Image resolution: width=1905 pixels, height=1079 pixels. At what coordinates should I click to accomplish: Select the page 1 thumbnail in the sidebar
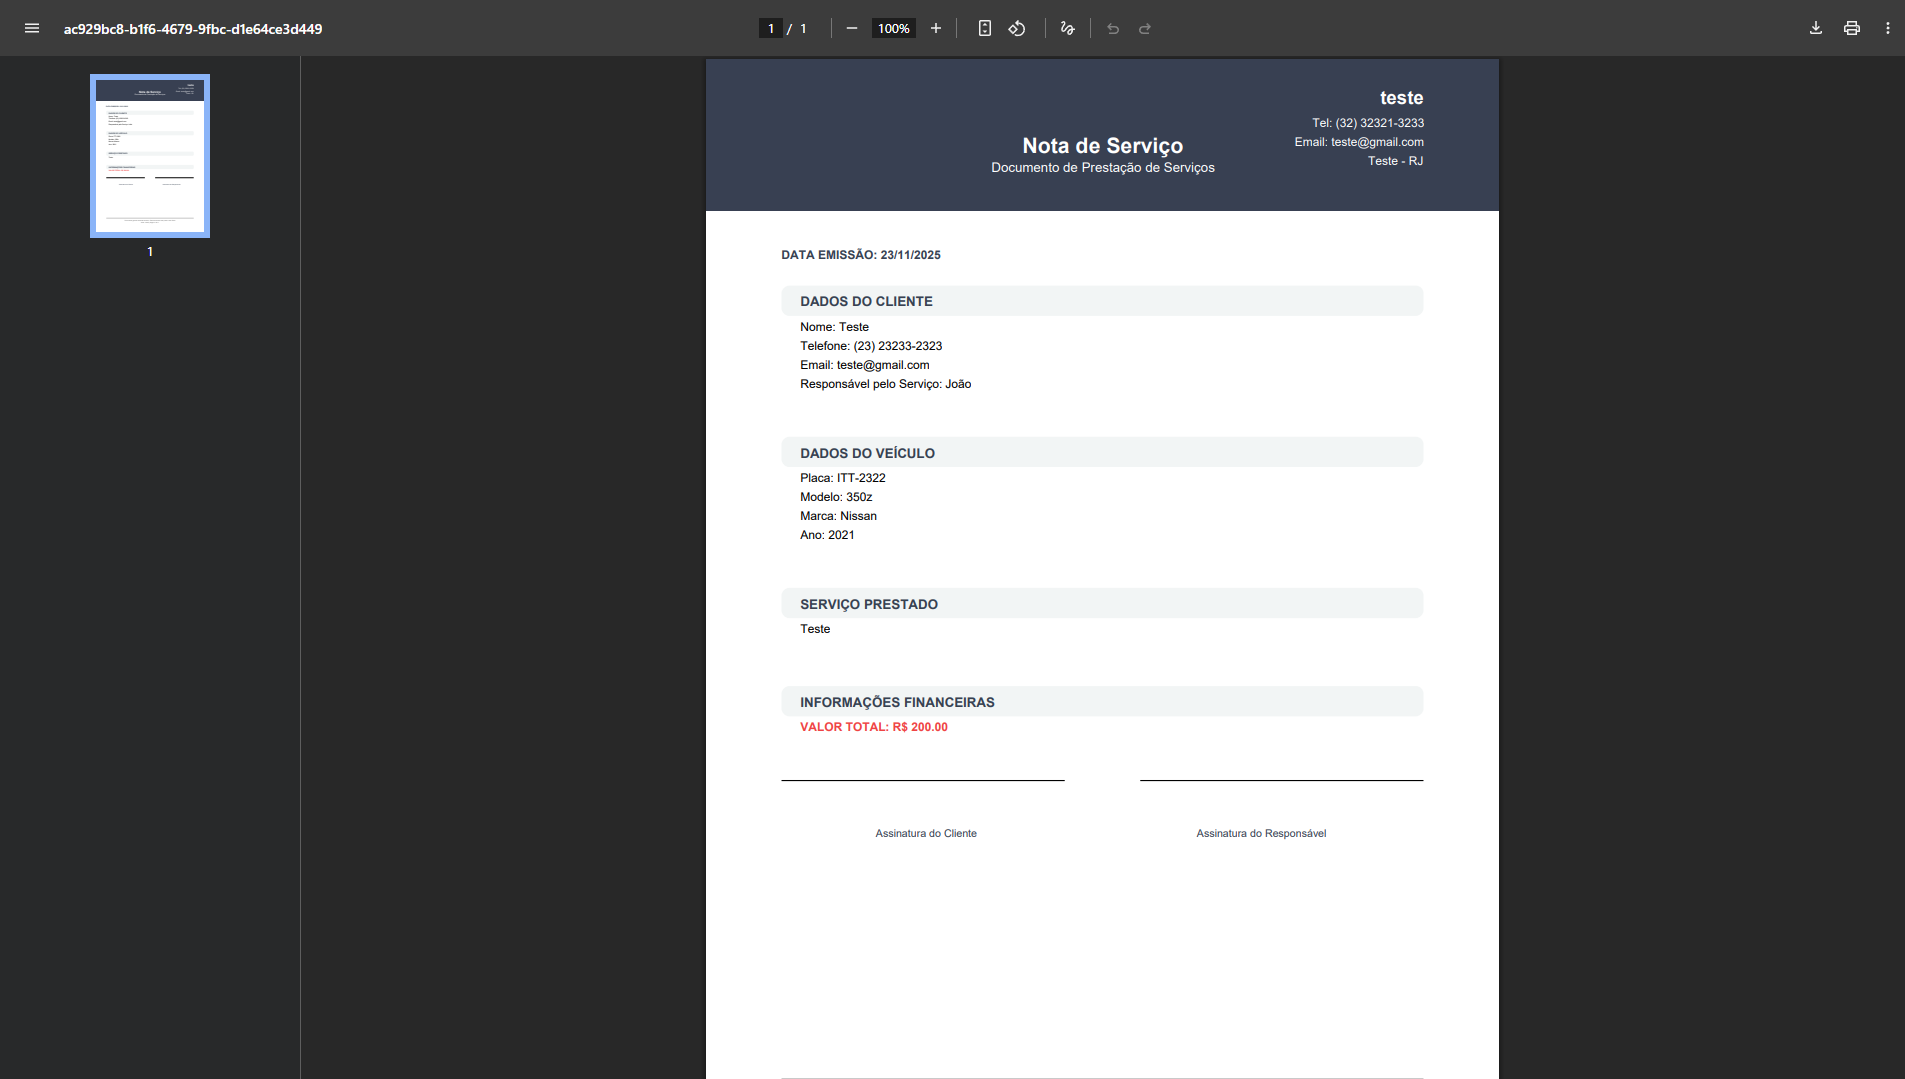coord(150,156)
